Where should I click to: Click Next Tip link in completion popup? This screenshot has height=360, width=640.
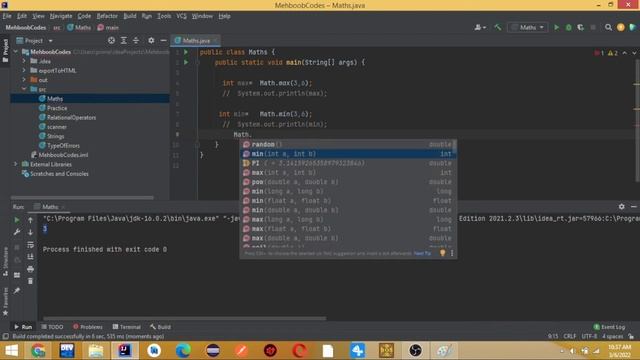(x=422, y=253)
